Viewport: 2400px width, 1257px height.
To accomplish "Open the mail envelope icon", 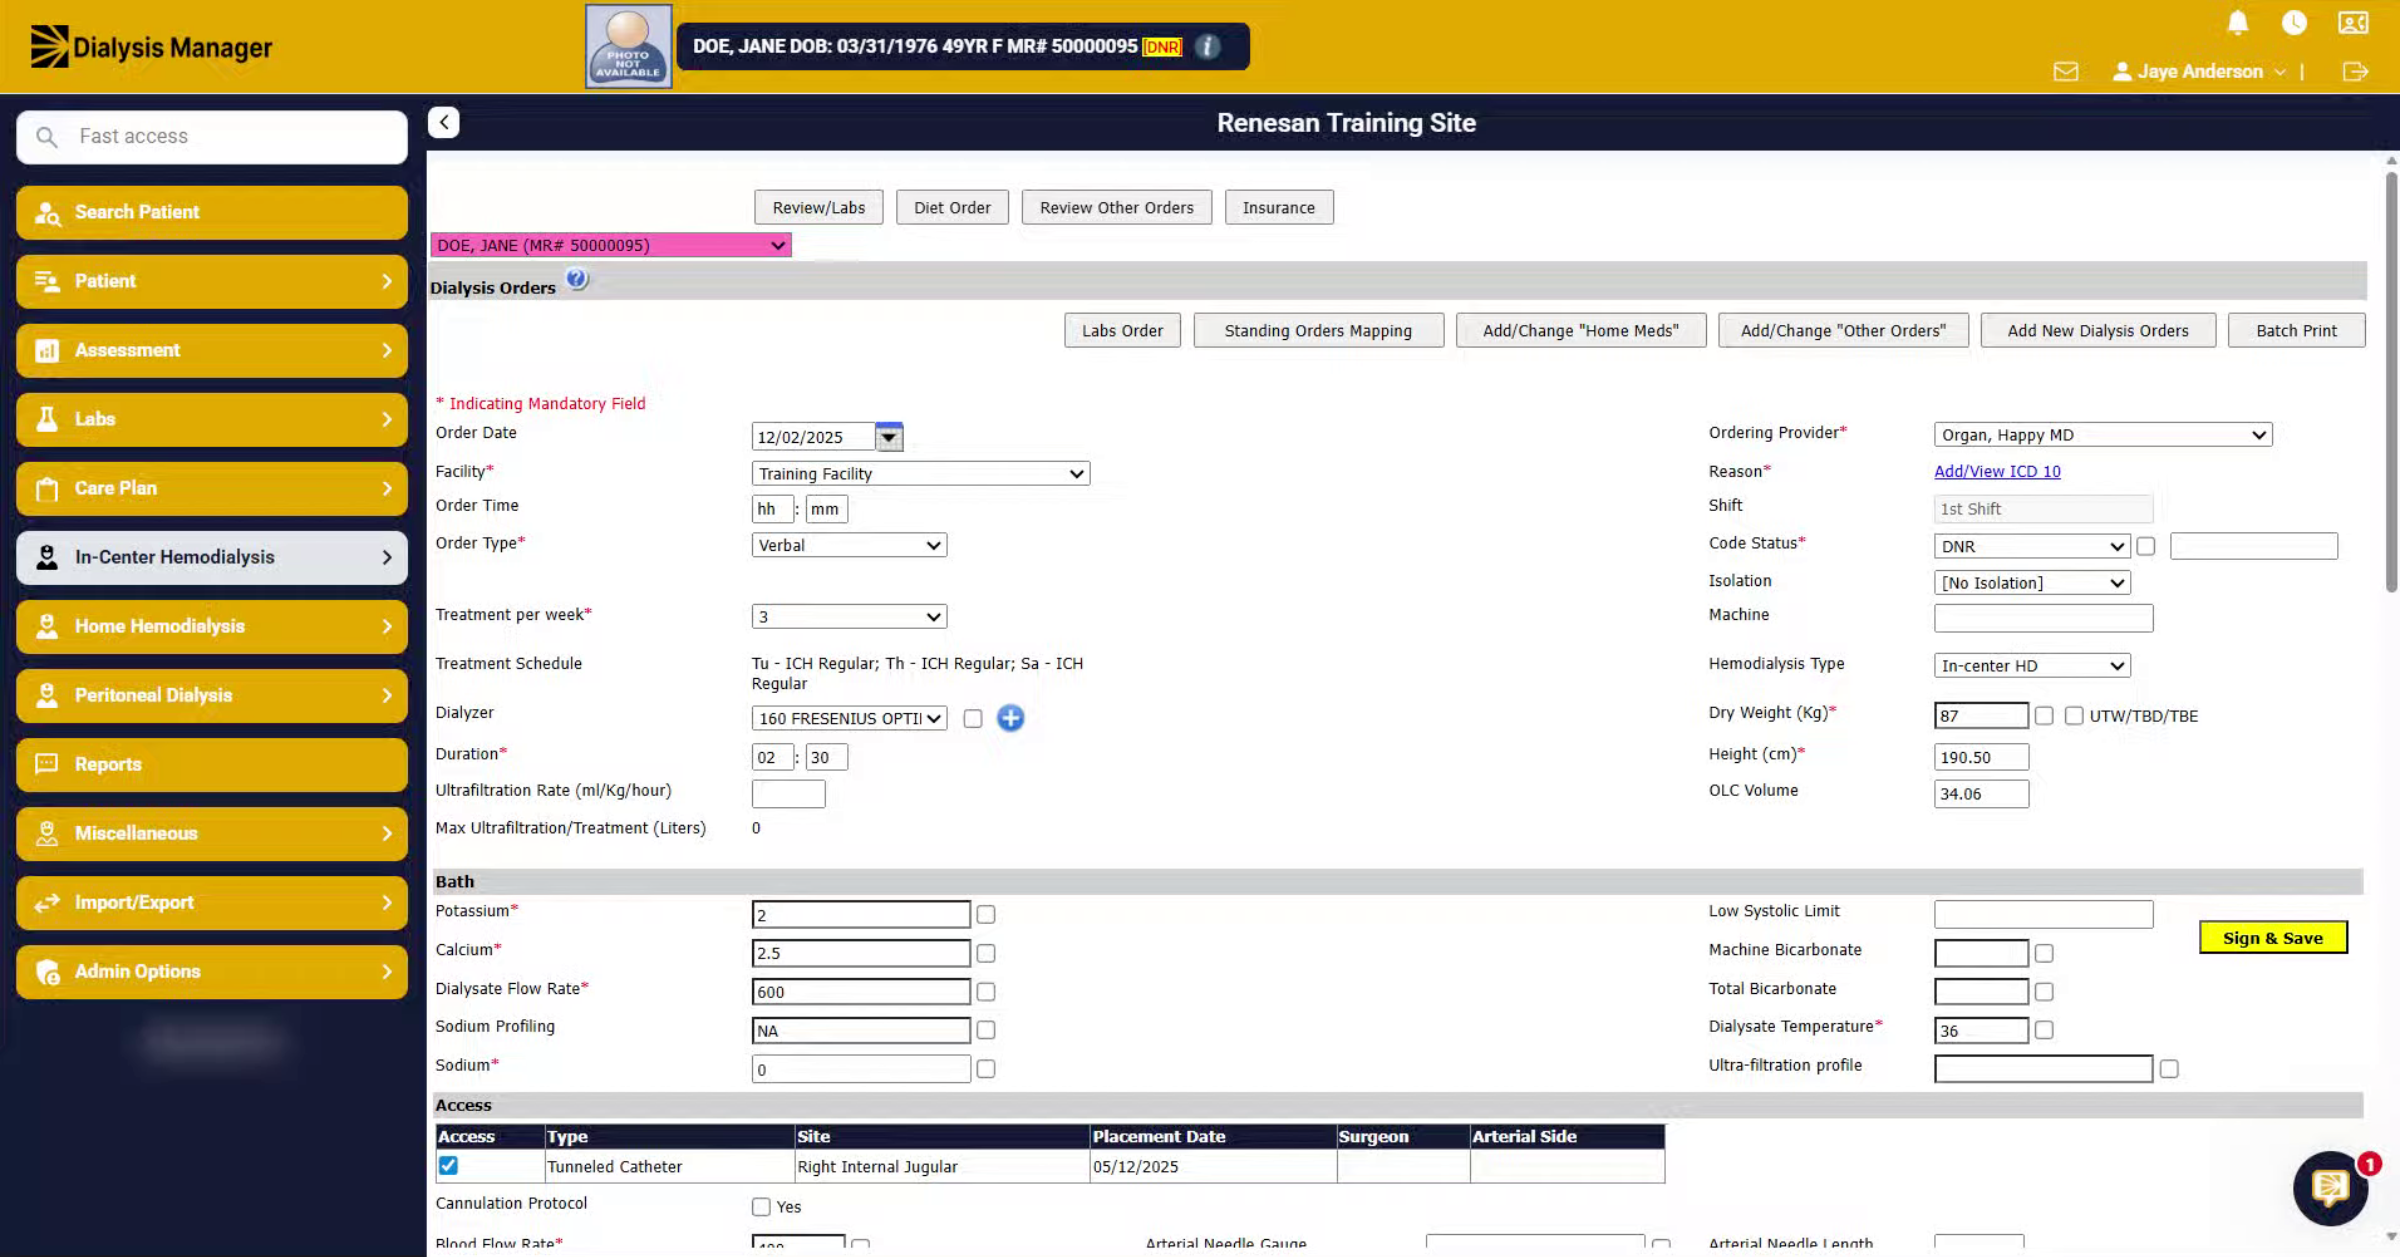I will [2066, 71].
